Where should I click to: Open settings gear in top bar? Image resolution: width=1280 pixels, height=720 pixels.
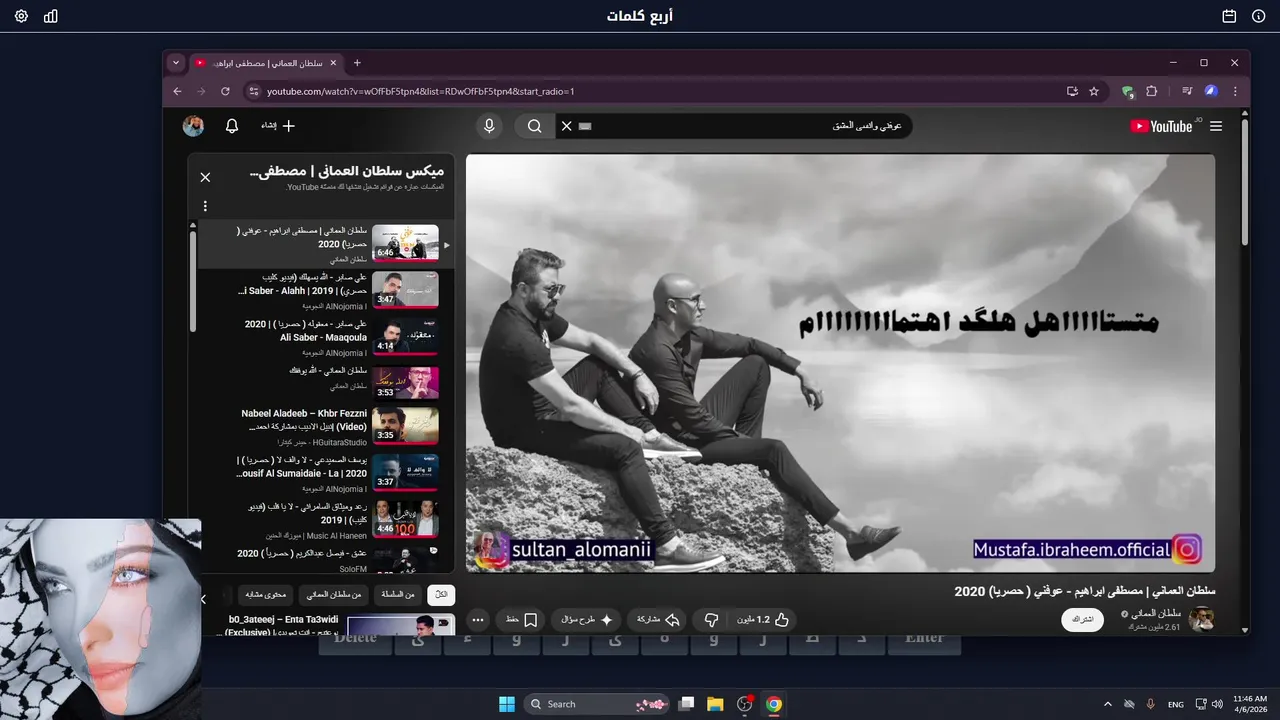tap(21, 16)
